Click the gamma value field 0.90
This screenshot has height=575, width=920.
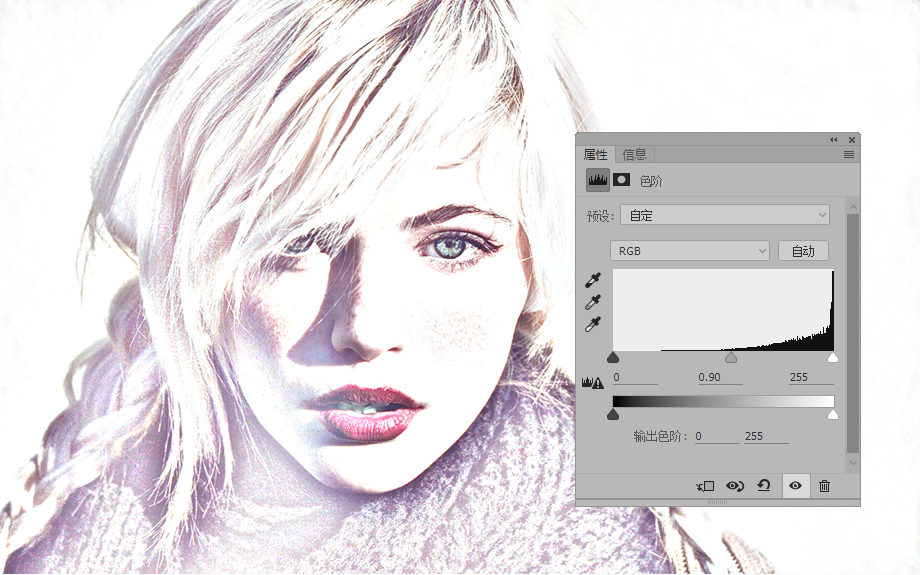[x=720, y=377]
